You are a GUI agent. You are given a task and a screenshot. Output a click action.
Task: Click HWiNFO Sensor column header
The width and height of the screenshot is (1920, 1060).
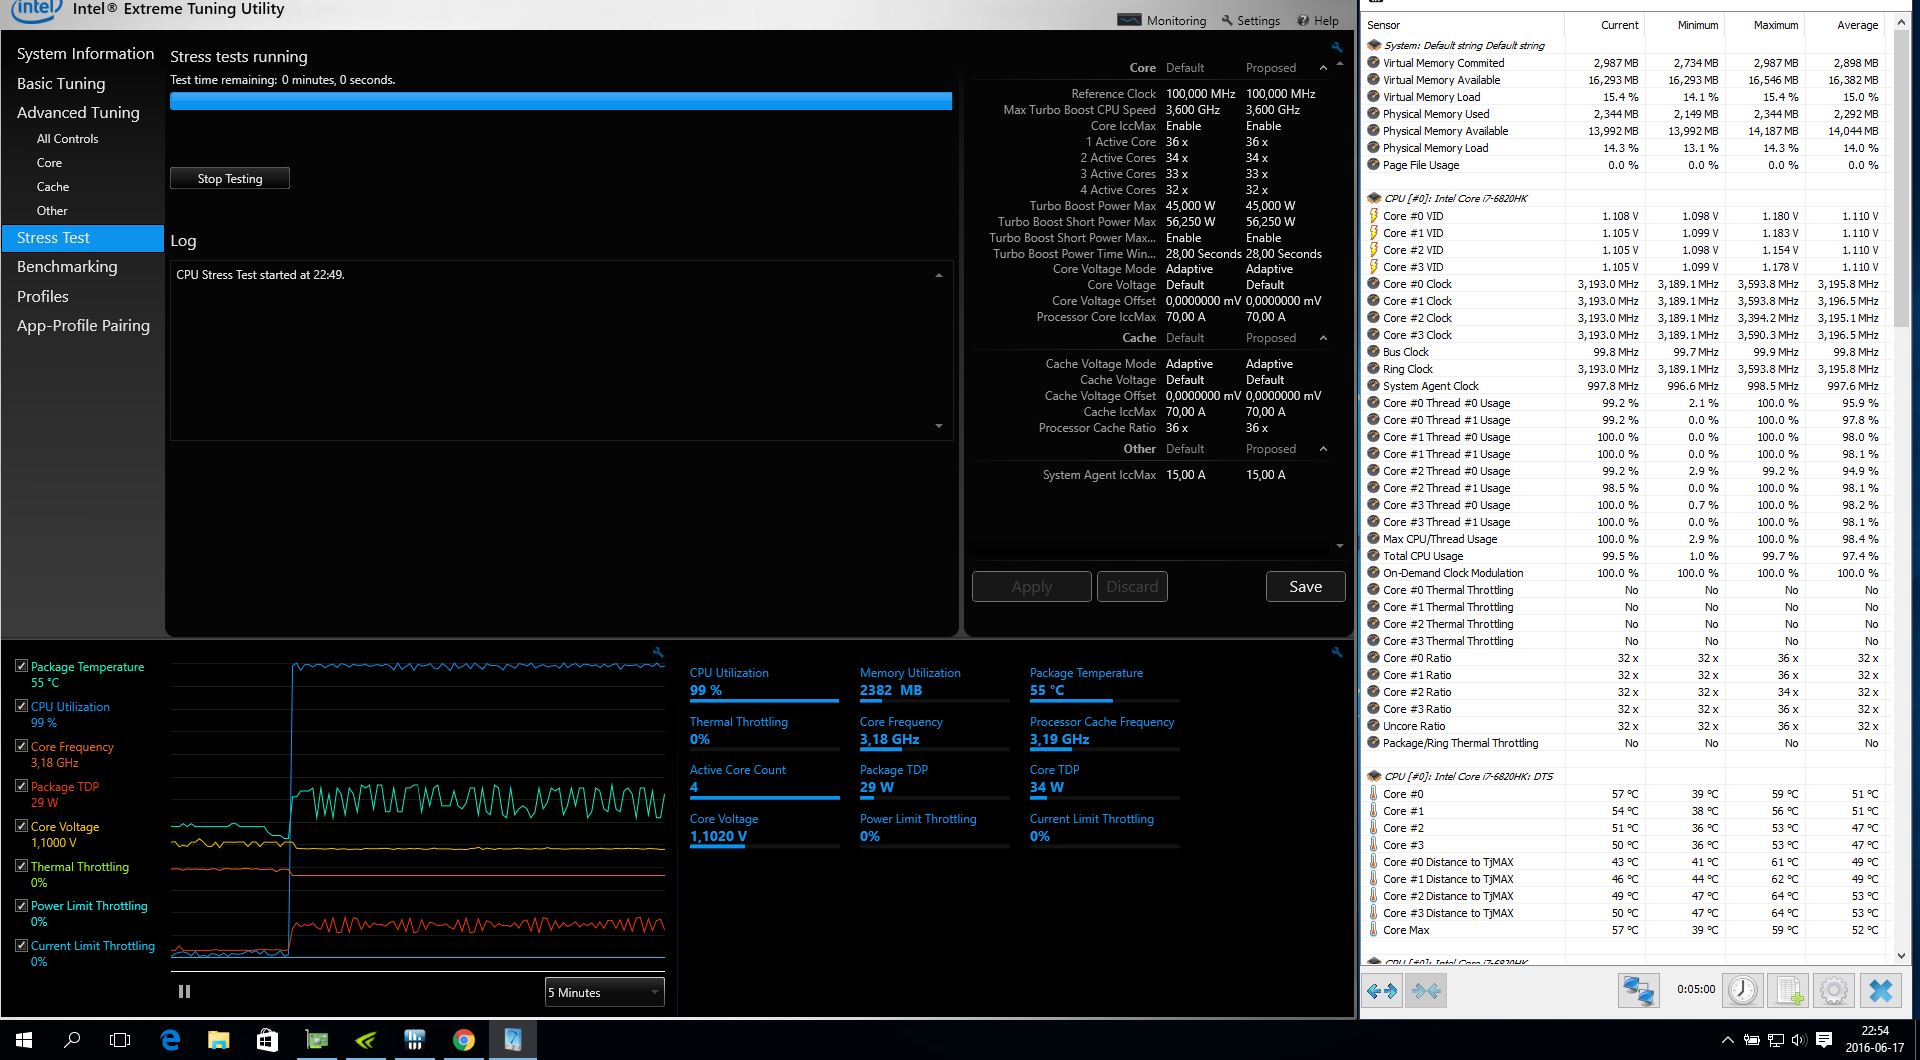click(1464, 25)
